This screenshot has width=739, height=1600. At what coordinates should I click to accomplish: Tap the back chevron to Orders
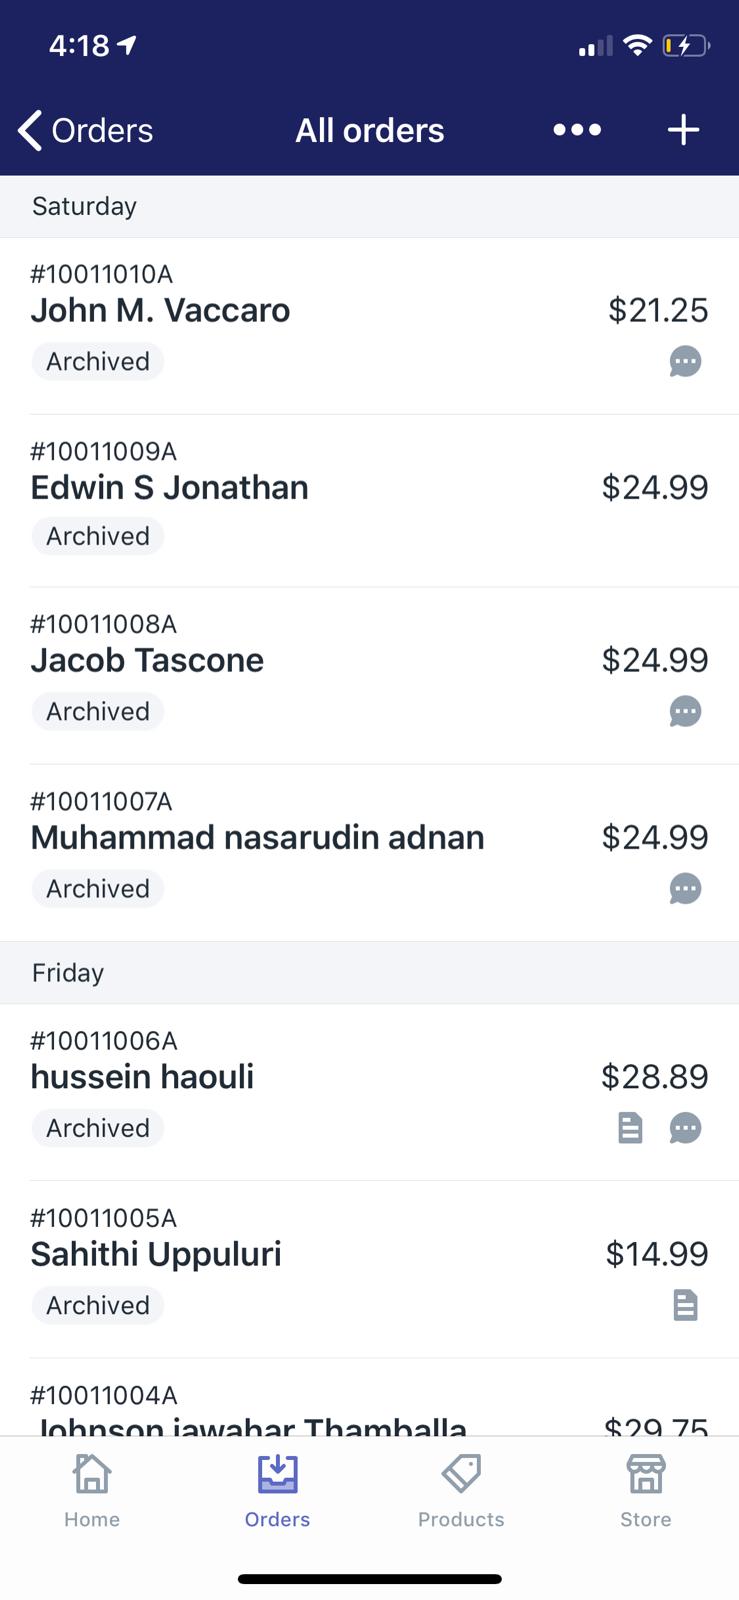(x=32, y=130)
